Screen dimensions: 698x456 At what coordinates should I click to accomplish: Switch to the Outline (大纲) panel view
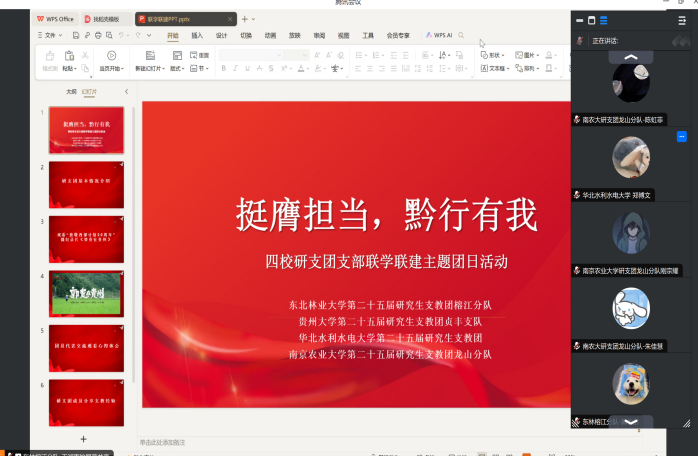click(x=71, y=91)
